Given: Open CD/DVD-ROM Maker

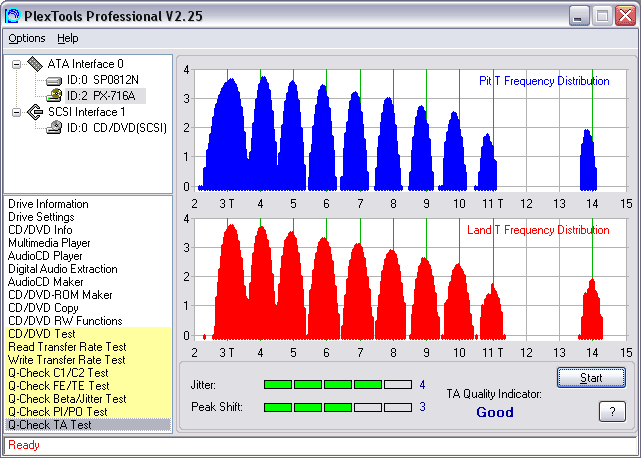Looking at the screenshot, I should 60,295.
